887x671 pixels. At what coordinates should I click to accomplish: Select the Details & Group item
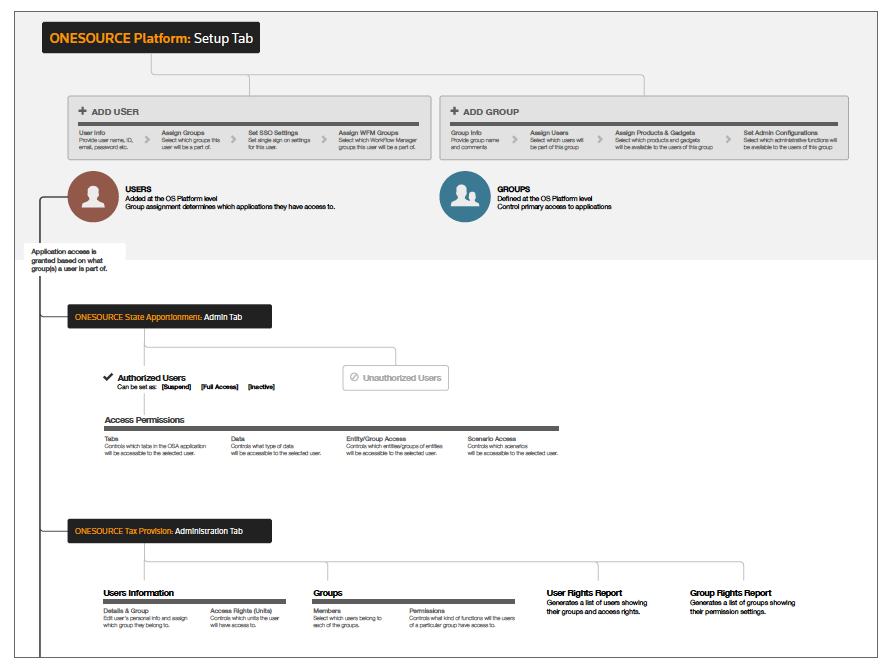[x=145, y=618]
